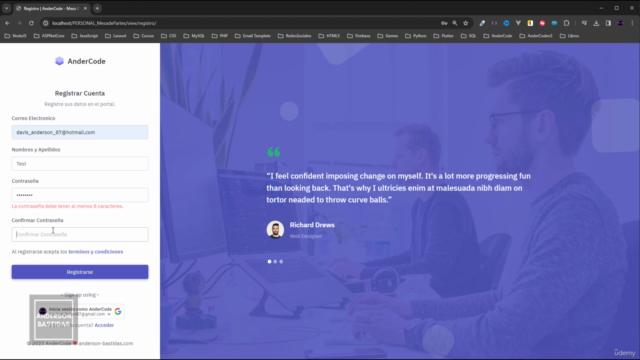Click the Richard Drews name text

click(x=312, y=225)
